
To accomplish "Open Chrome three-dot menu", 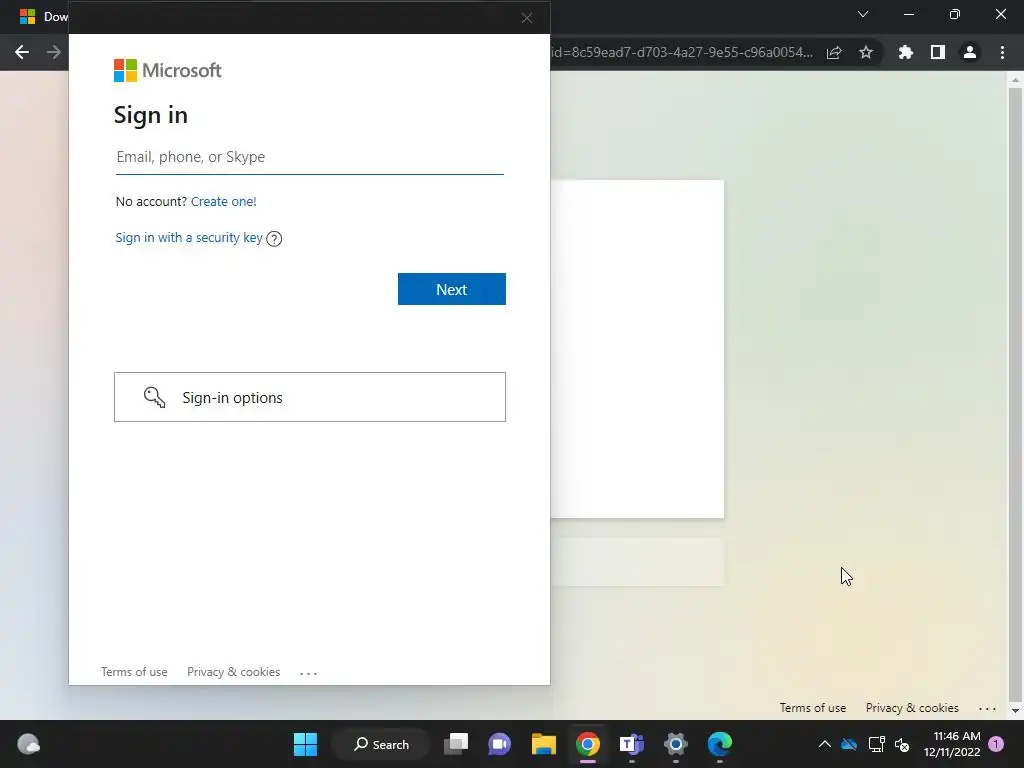I will click(1002, 52).
